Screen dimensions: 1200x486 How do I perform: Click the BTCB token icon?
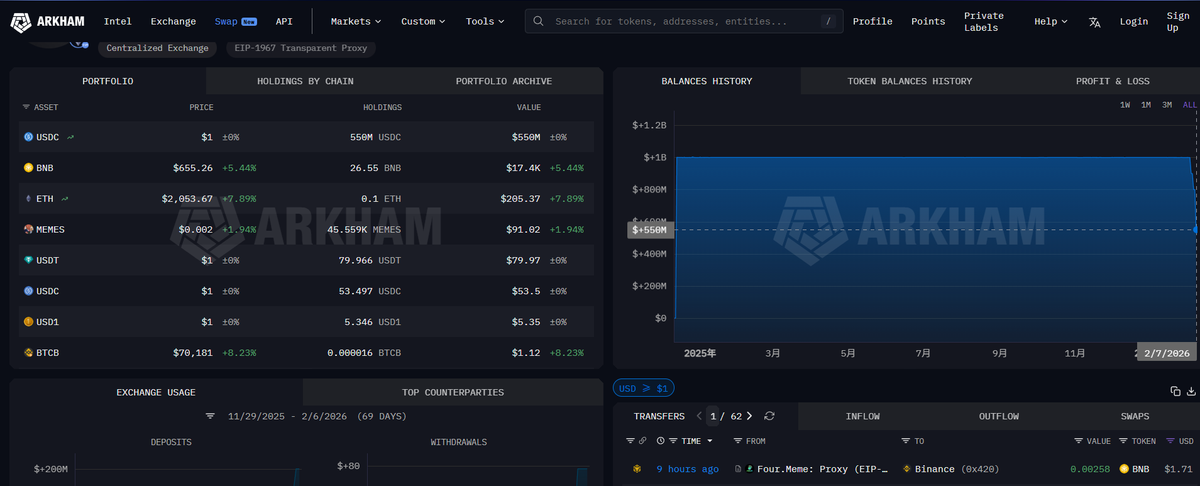click(x=28, y=353)
